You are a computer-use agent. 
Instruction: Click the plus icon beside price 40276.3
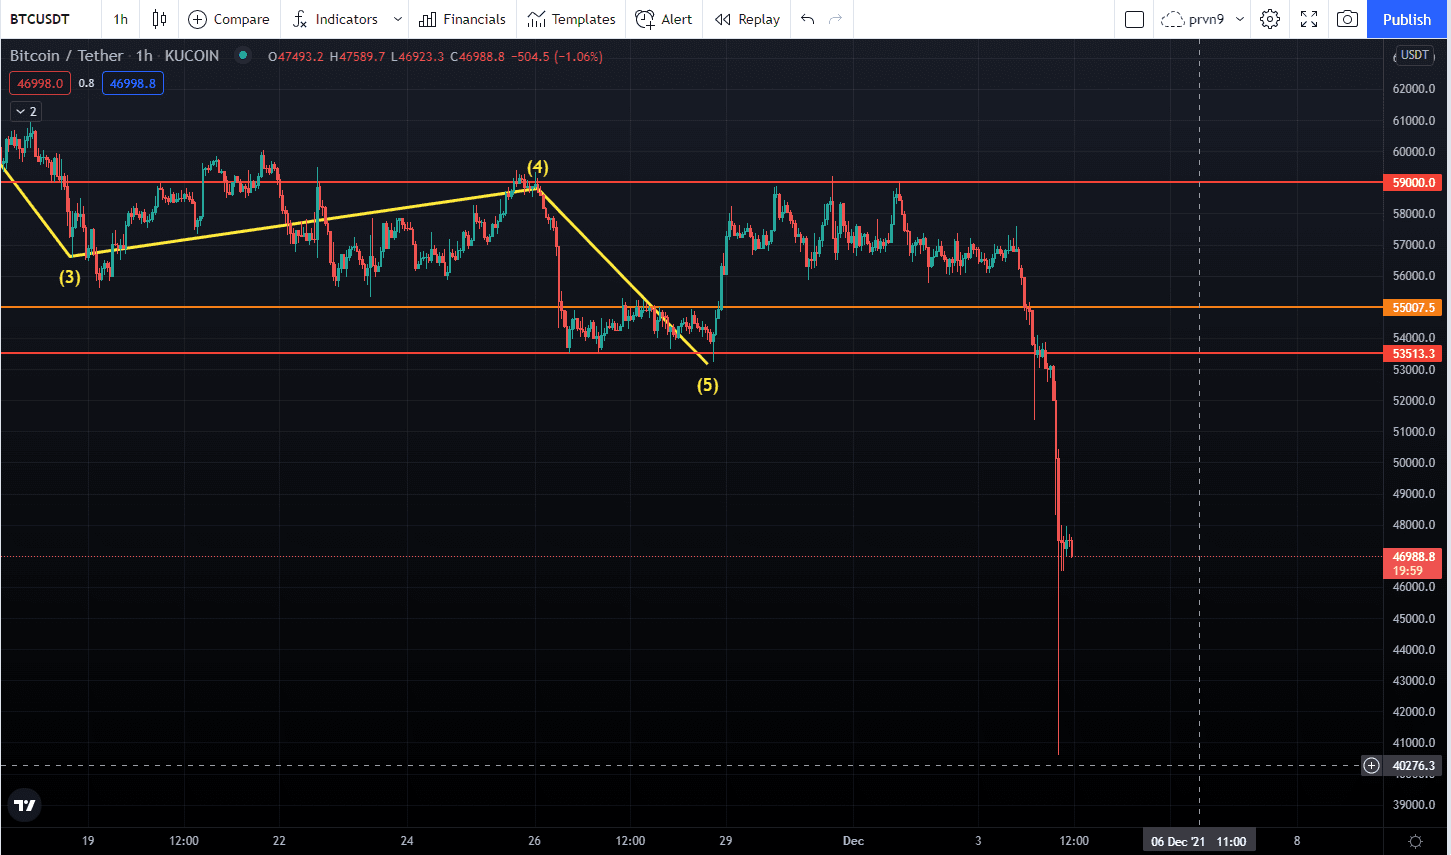1371,766
